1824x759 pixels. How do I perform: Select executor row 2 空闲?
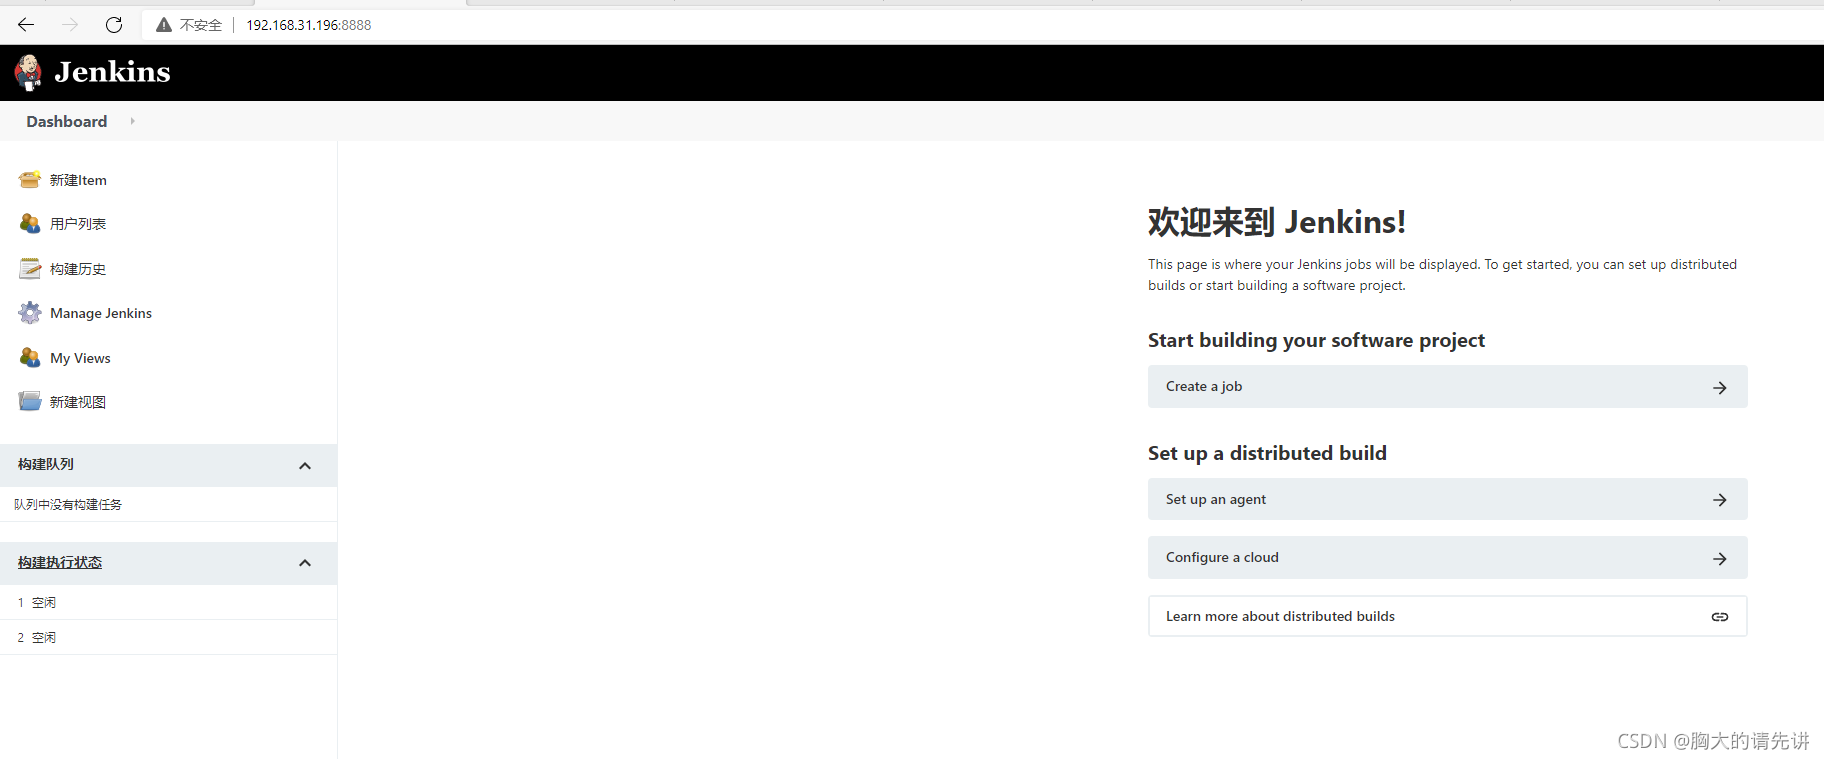click(x=168, y=637)
